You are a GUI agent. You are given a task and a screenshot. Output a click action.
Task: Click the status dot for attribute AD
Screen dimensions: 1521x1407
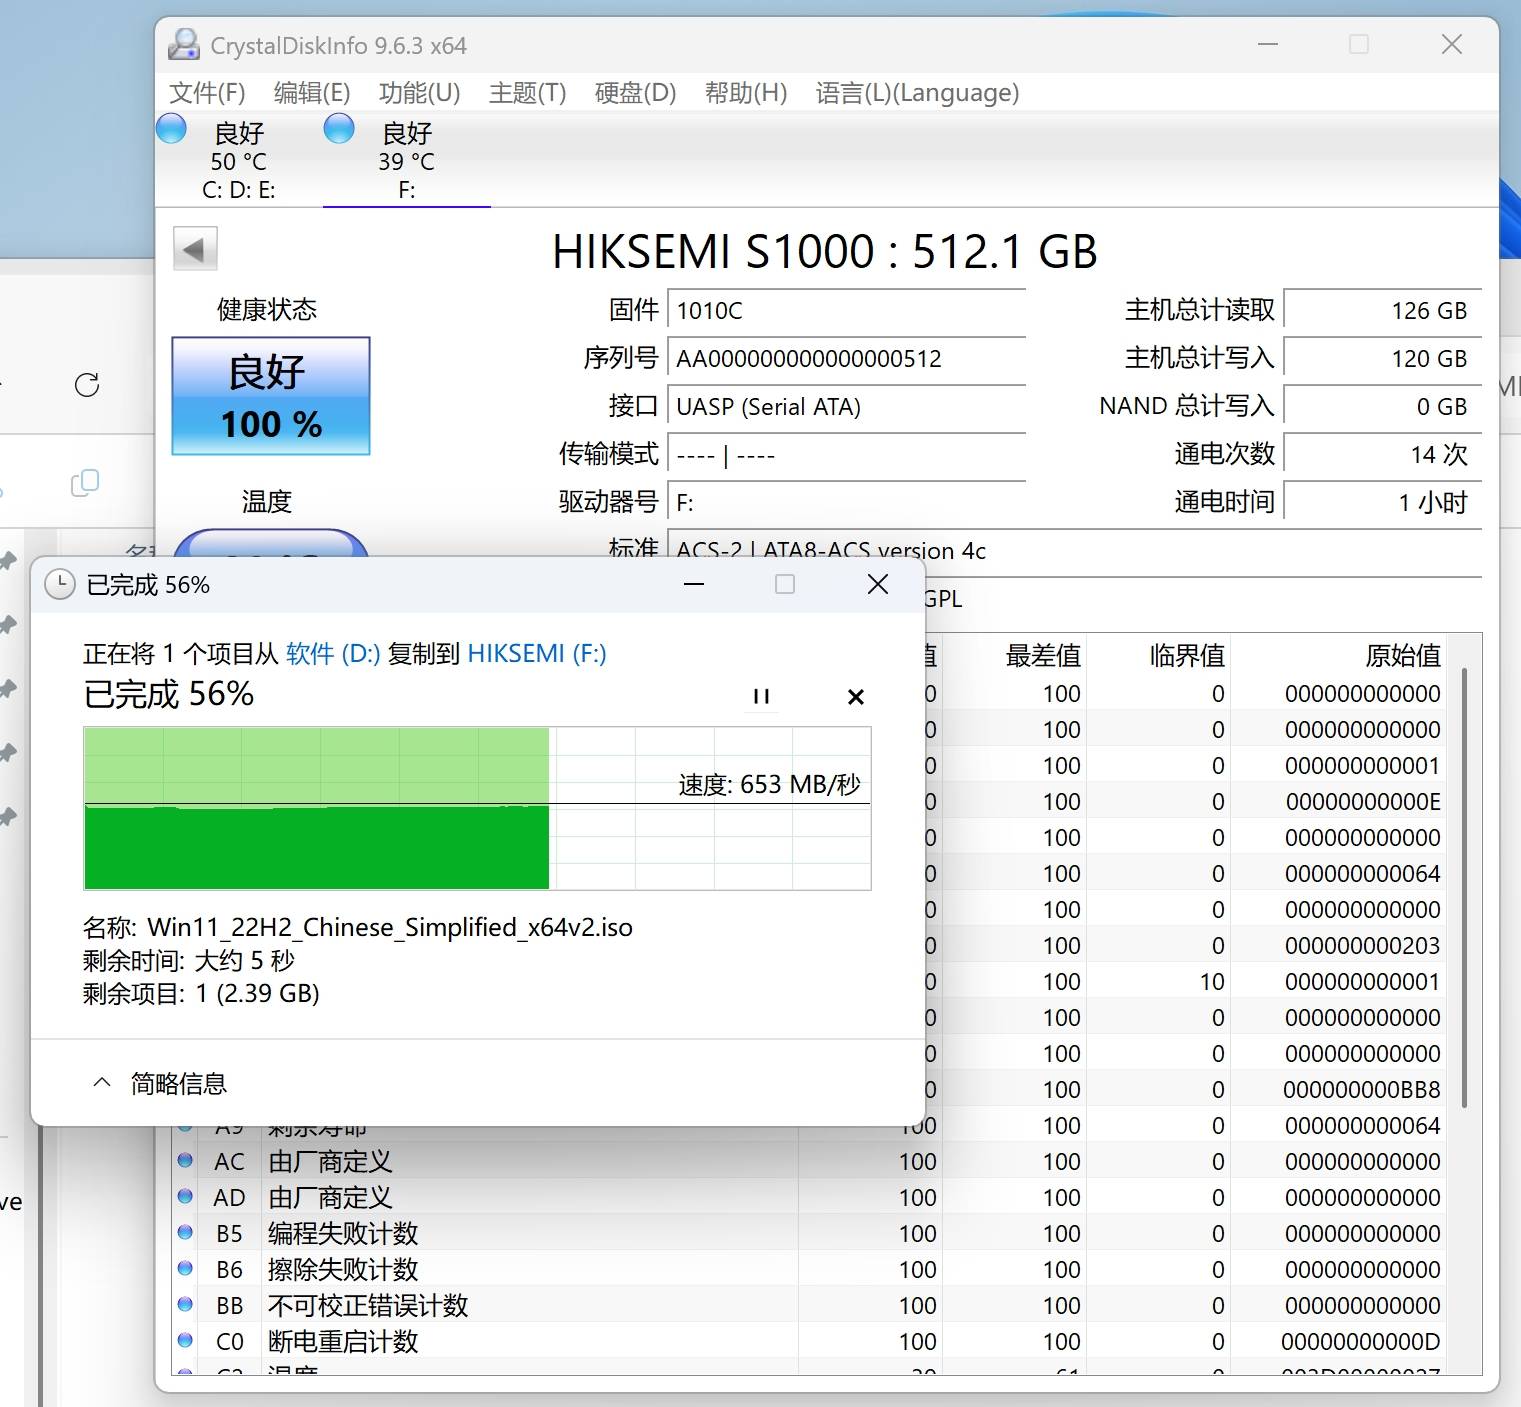[x=185, y=1196]
